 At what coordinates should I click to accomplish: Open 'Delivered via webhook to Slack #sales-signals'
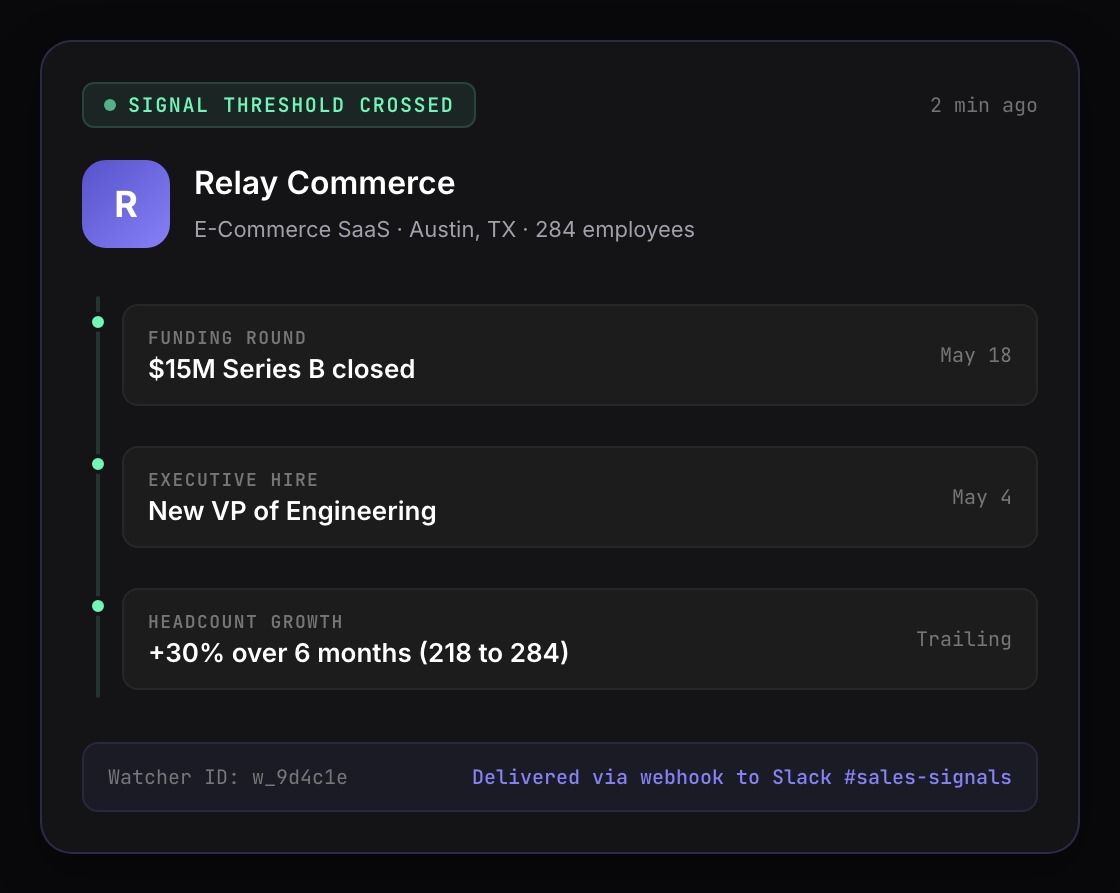click(x=742, y=777)
